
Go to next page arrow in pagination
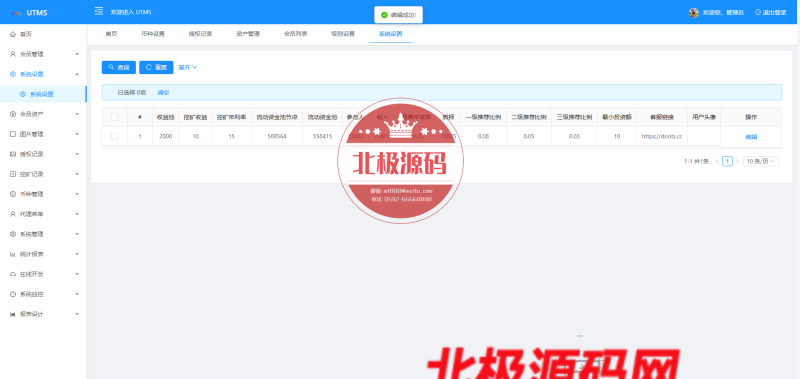tap(737, 161)
